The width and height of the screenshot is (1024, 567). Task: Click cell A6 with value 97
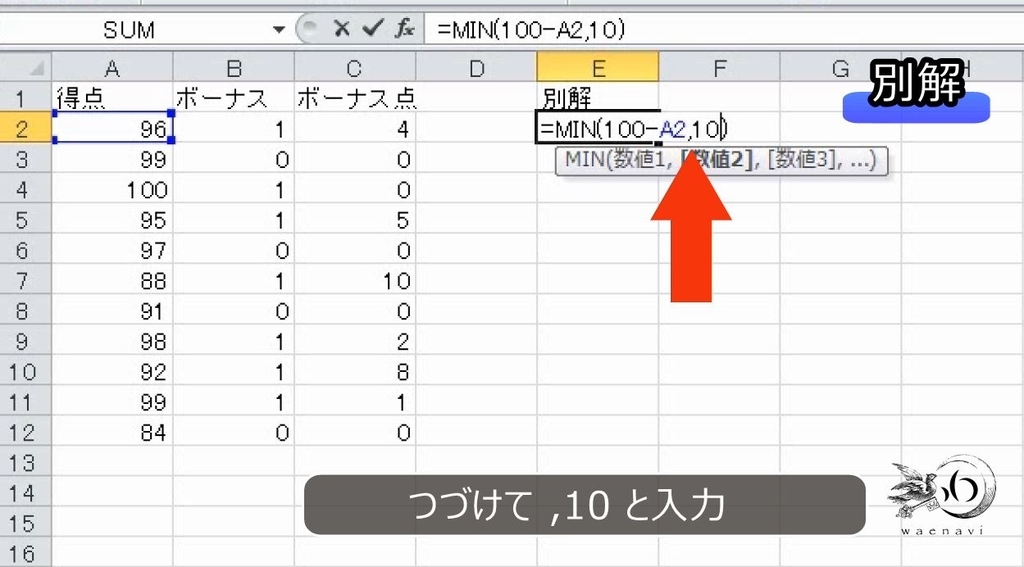point(112,250)
